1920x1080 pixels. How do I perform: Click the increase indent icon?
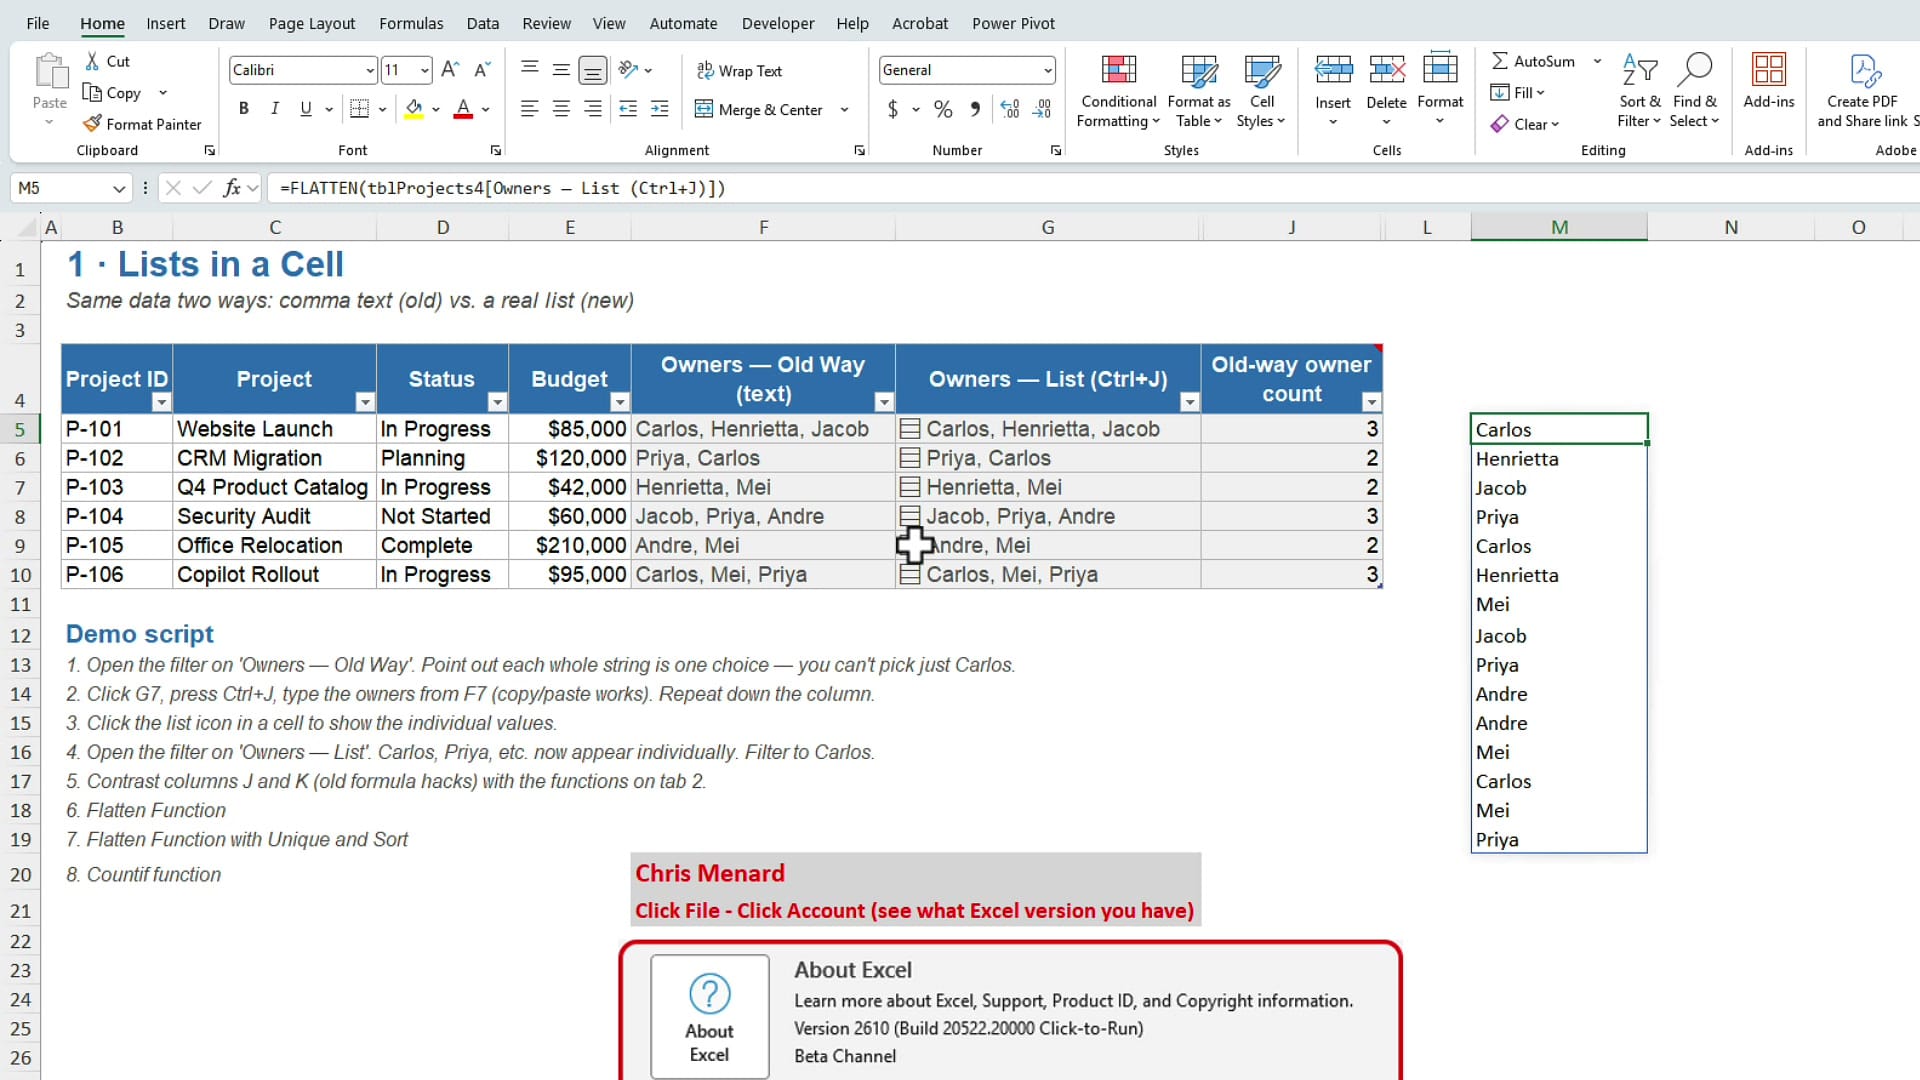(660, 109)
